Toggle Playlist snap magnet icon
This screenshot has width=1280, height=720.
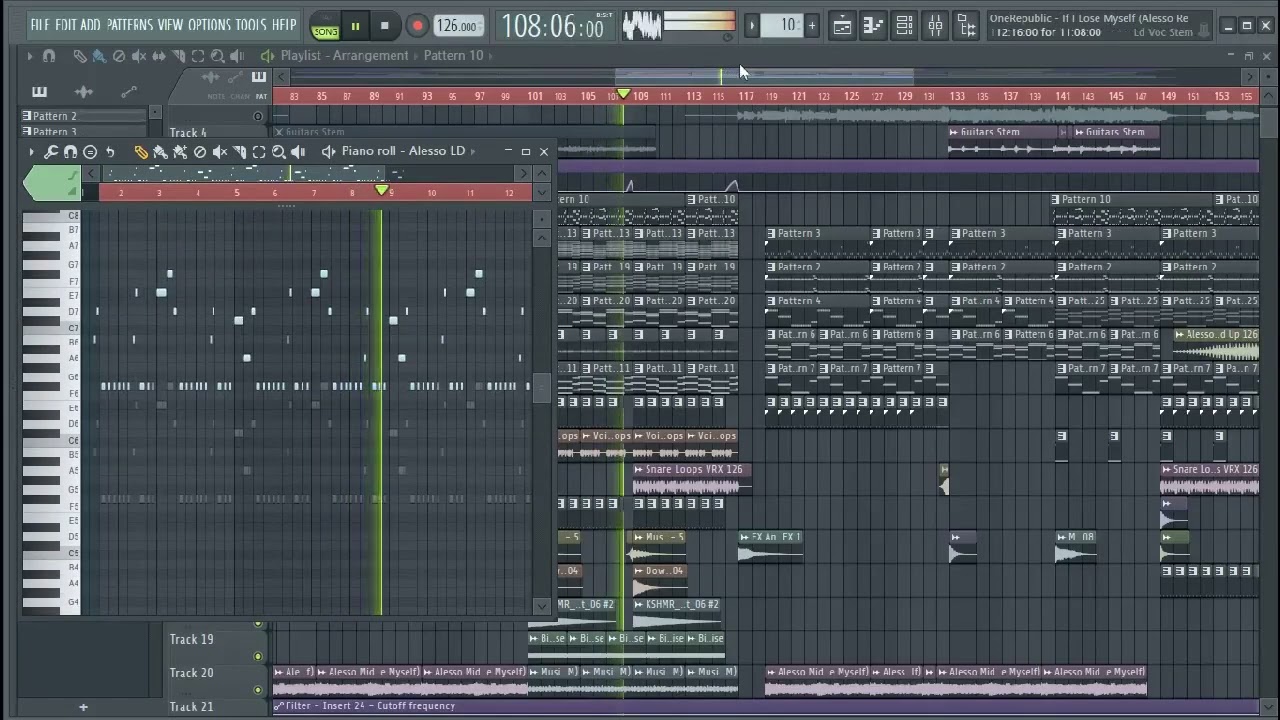tap(49, 56)
